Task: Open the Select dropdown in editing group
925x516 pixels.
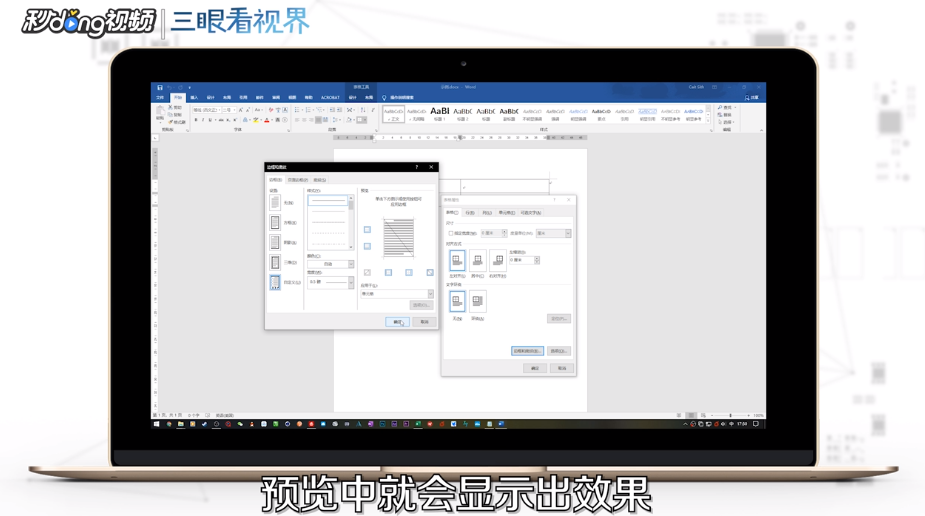Action: 727,122
